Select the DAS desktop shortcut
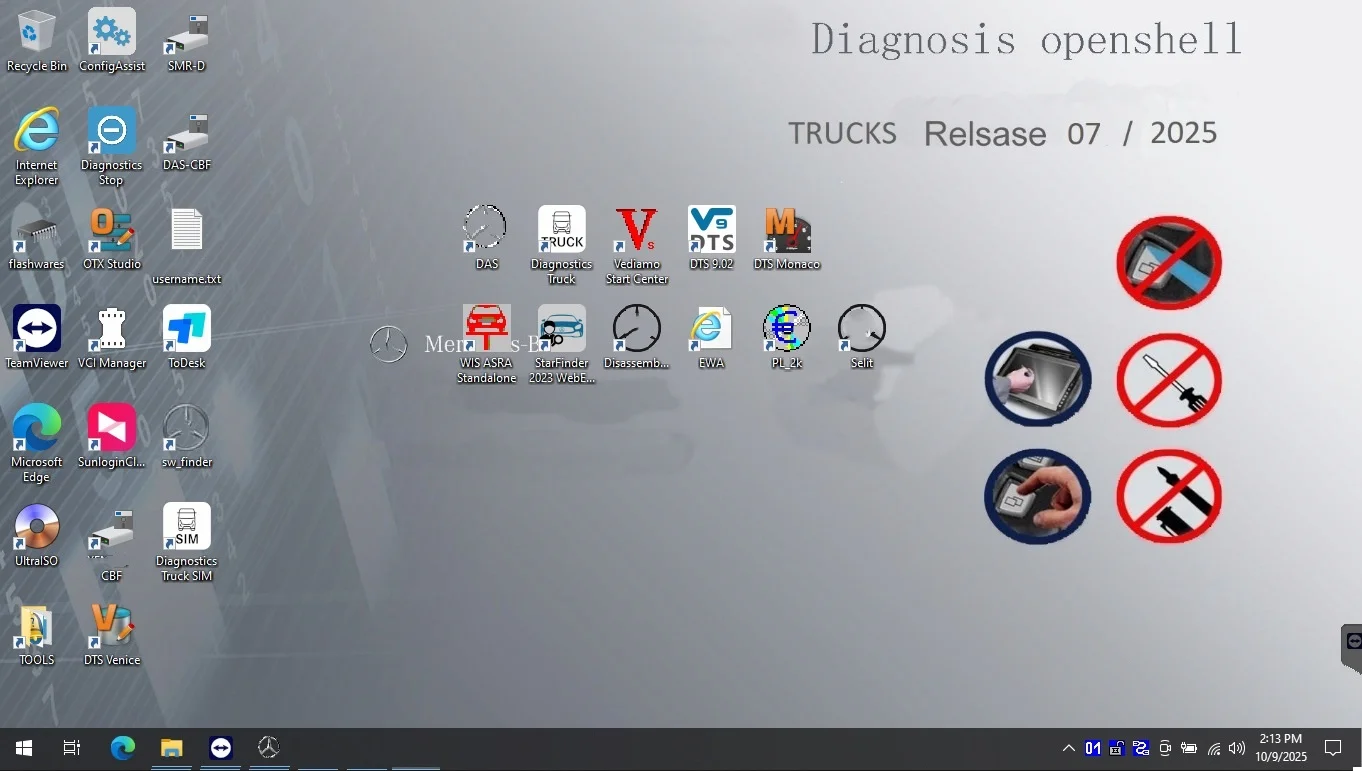The width and height of the screenshot is (1362, 771). pyautogui.click(x=487, y=239)
